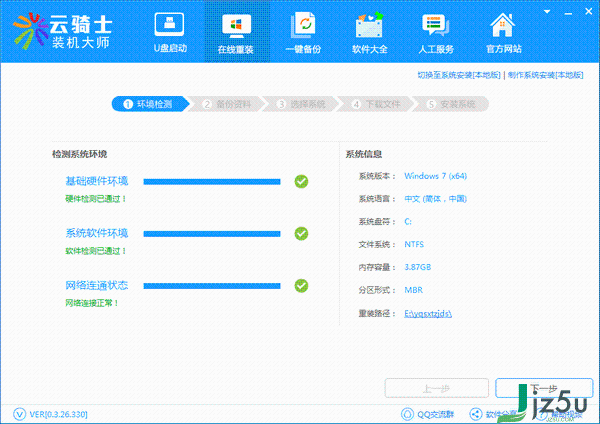Click the 网络连通状态 label
Viewport: 600px width, 424px height.
(96, 285)
